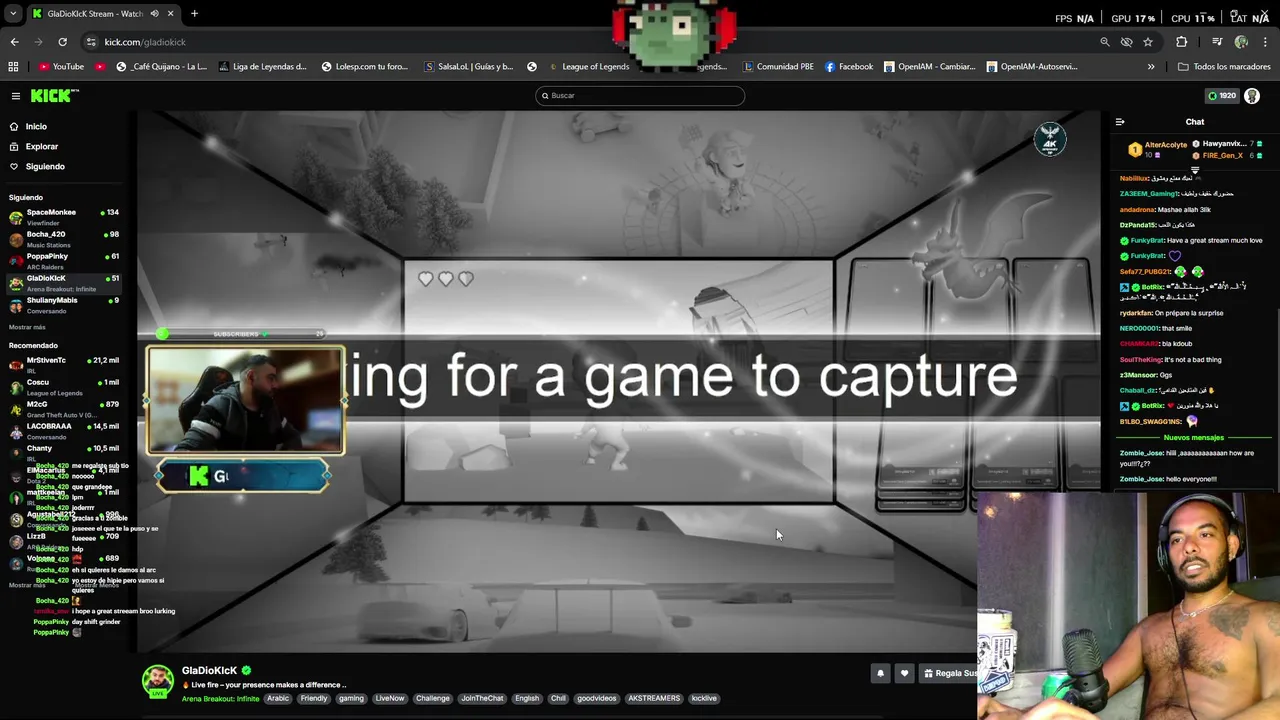
Task: Click the Challenge stream tag
Action: point(433,699)
